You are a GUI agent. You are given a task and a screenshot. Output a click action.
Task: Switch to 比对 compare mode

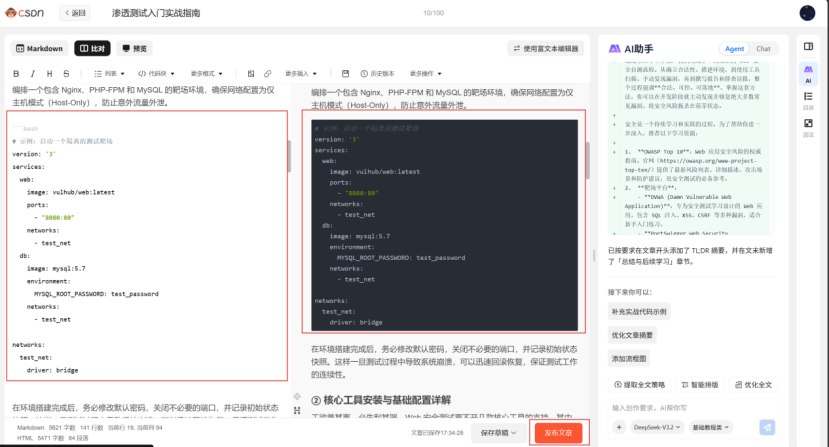click(x=92, y=48)
